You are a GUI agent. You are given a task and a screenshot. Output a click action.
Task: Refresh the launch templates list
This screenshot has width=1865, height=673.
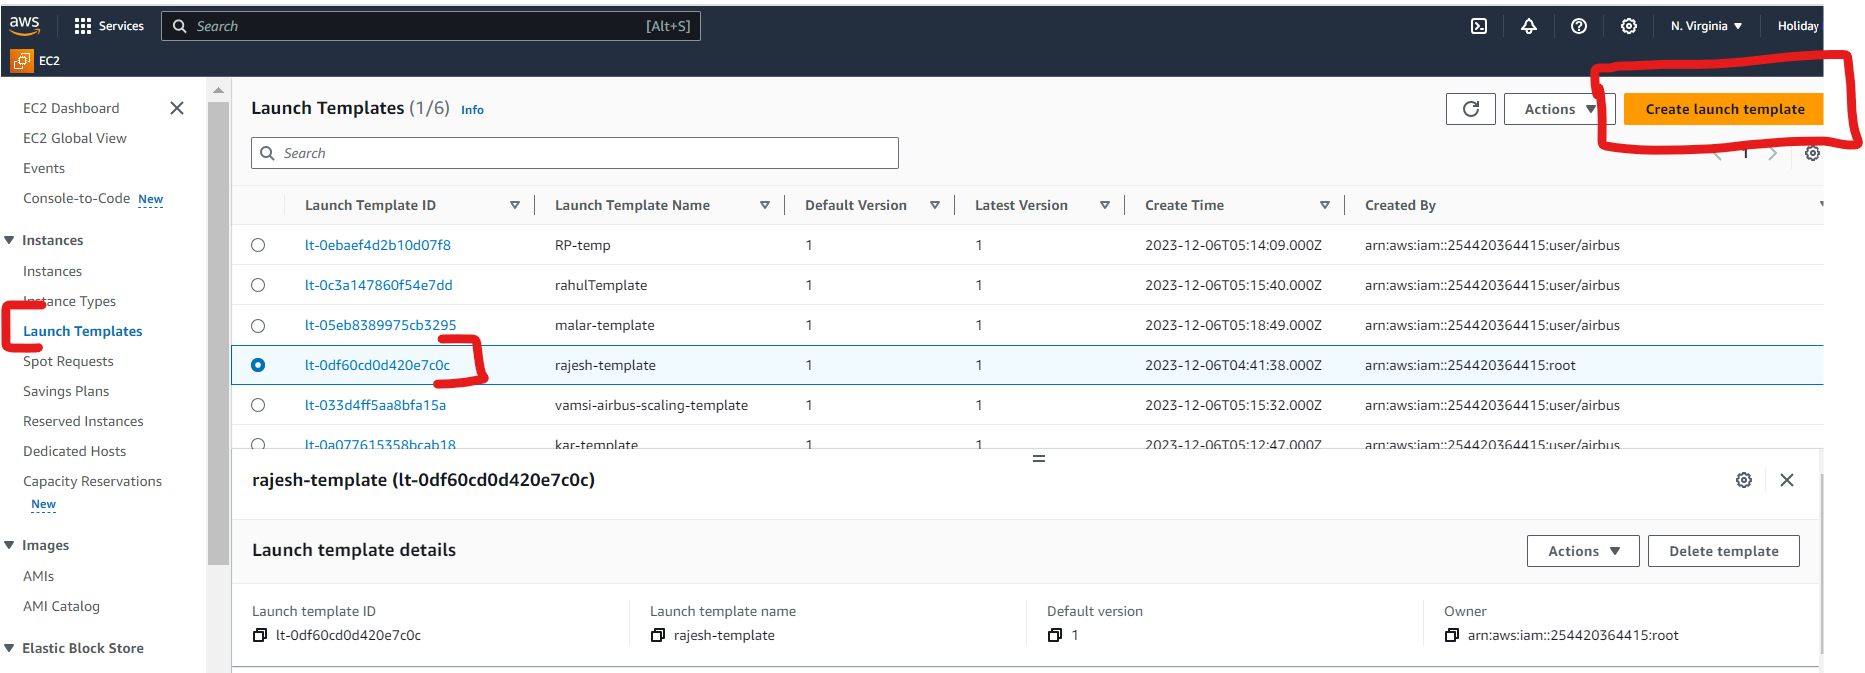click(1471, 109)
